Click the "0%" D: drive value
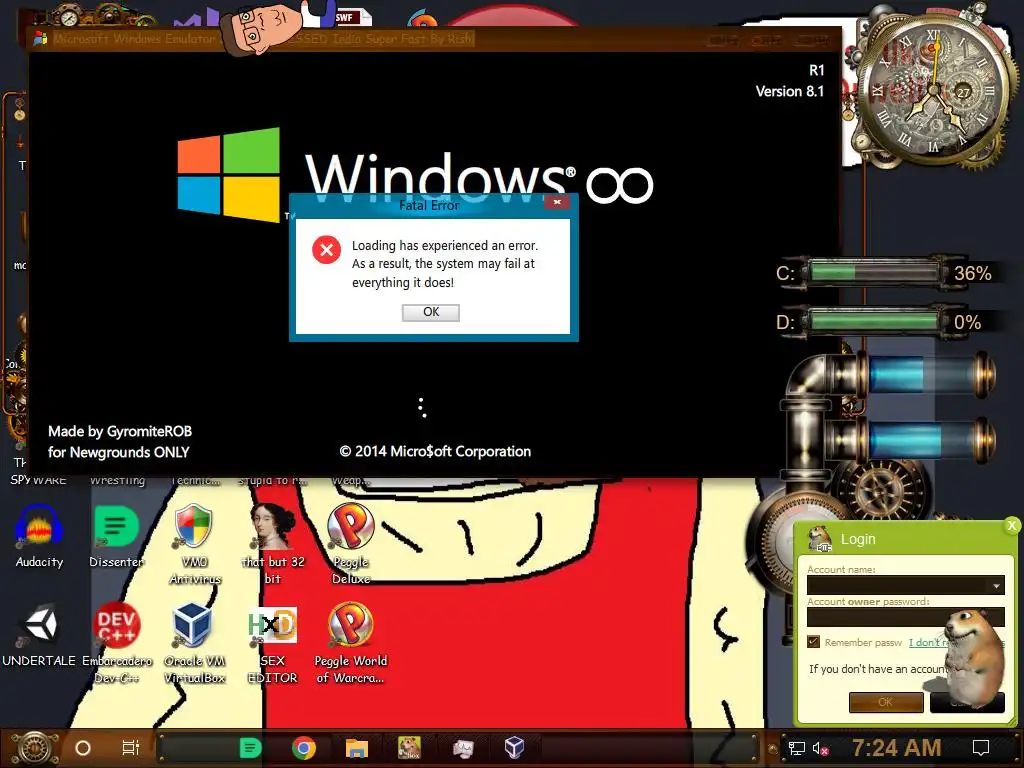The image size is (1024, 768). click(x=967, y=322)
